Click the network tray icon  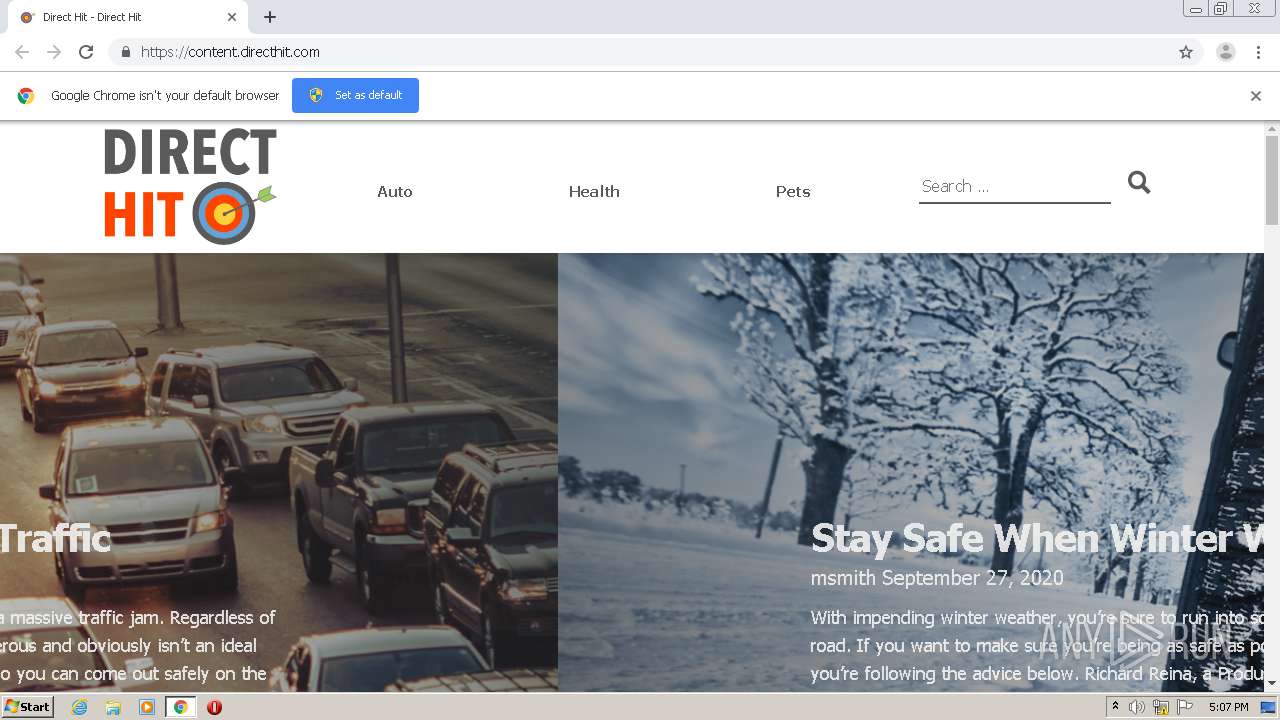click(1161, 707)
